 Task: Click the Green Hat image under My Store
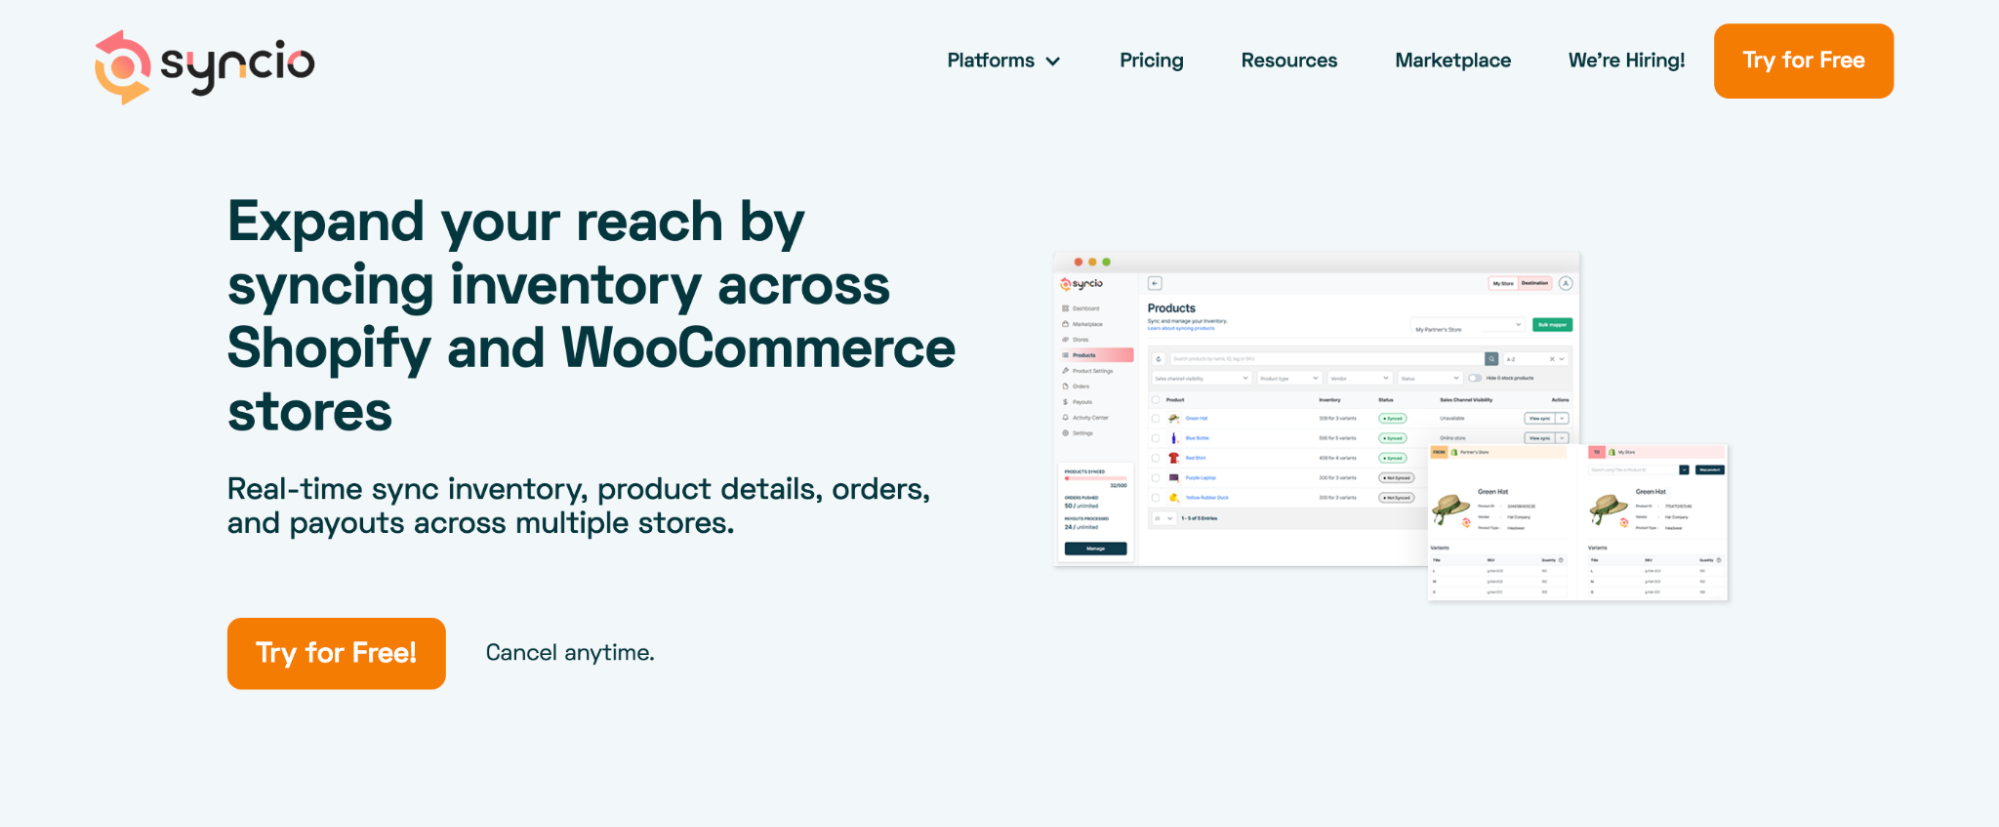[1609, 508]
